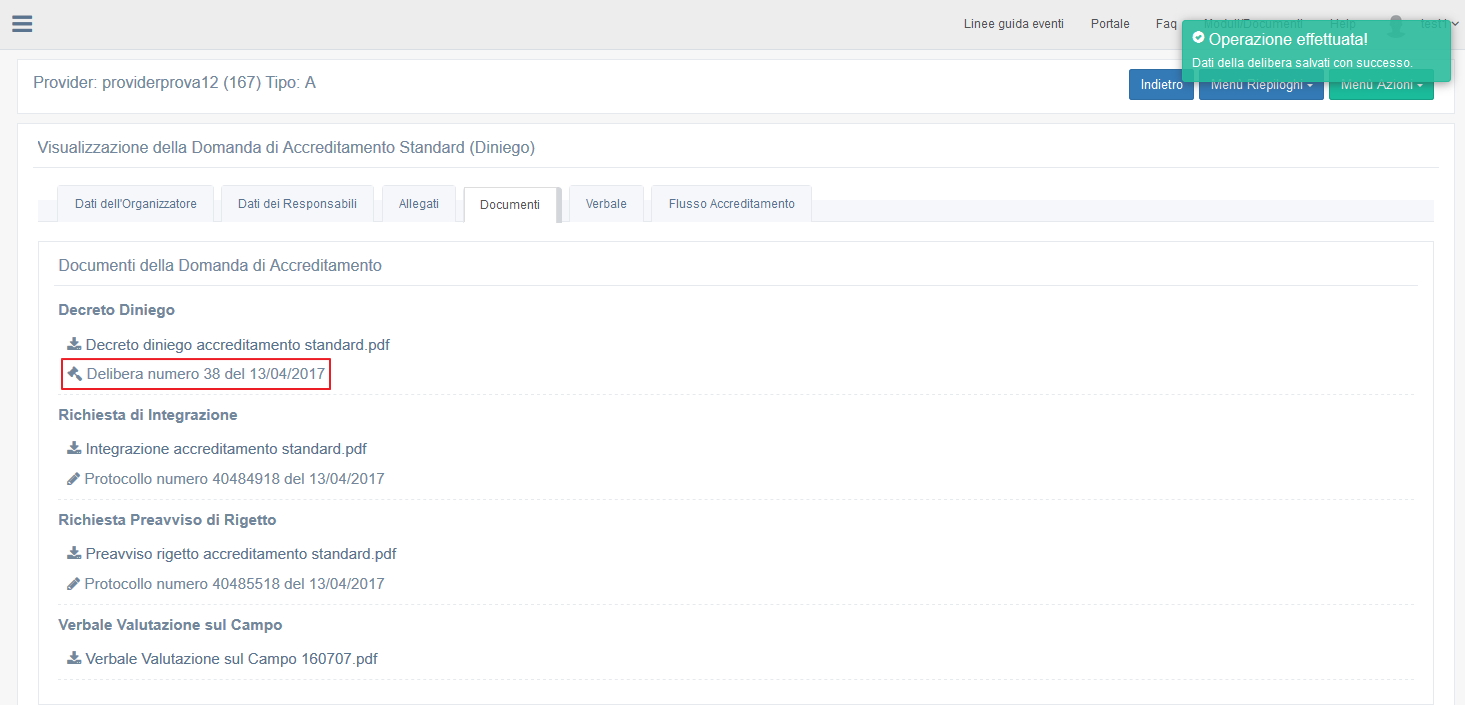Click download icon for Decreto diniego PDF
This screenshot has width=1465, height=705.
pos(74,344)
